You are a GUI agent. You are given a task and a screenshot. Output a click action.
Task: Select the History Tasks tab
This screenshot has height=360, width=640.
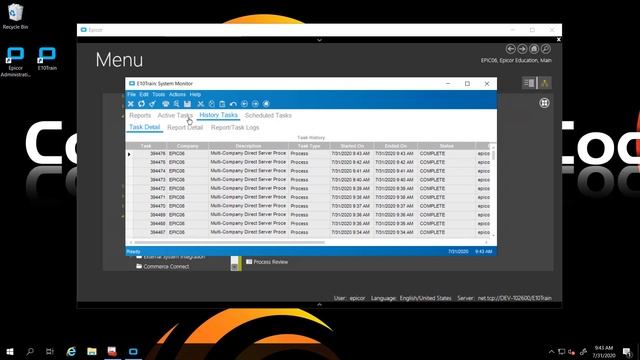(x=218, y=116)
